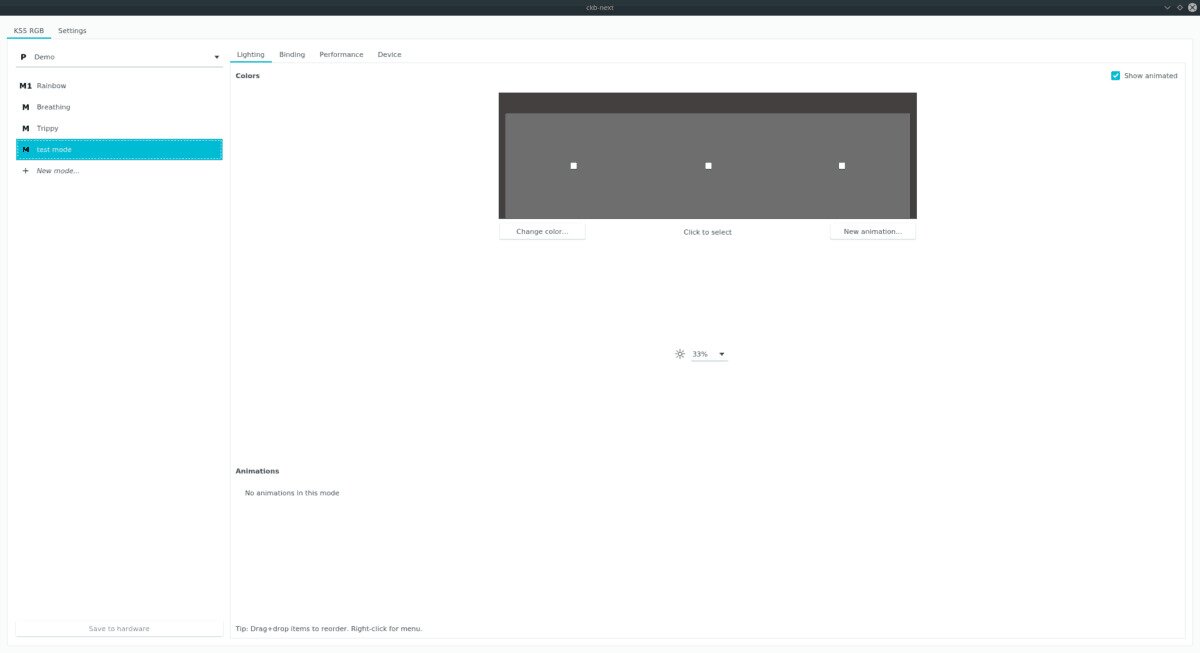Select the right lighting zone square
Screen dimensions: 1200x653
842,166
